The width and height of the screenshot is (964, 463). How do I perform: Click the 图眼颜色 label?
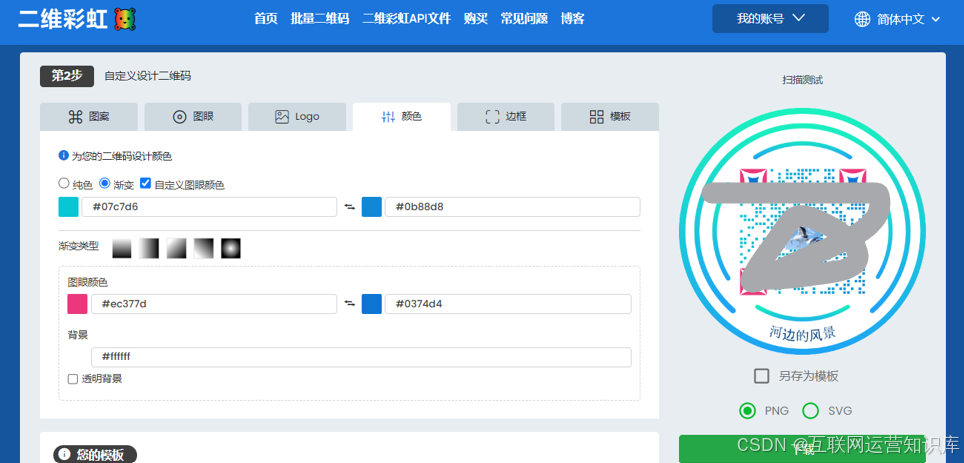tap(87, 282)
